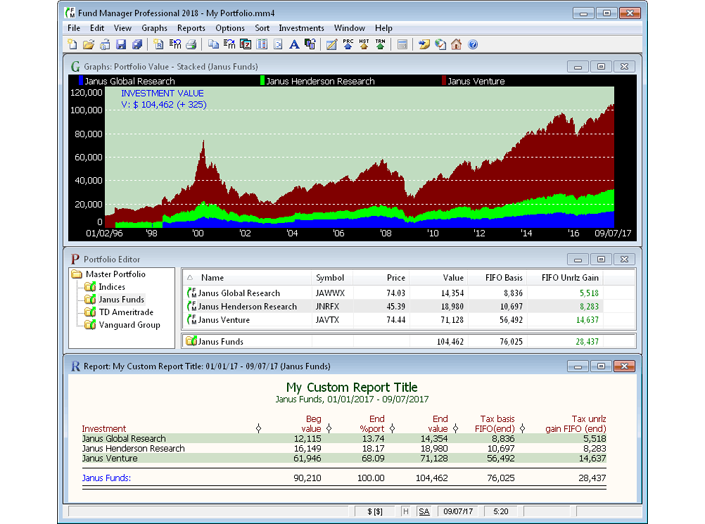Click the HST history update icon
Image resolution: width=705 pixels, height=524 pixels.
(x=364, y=44)
